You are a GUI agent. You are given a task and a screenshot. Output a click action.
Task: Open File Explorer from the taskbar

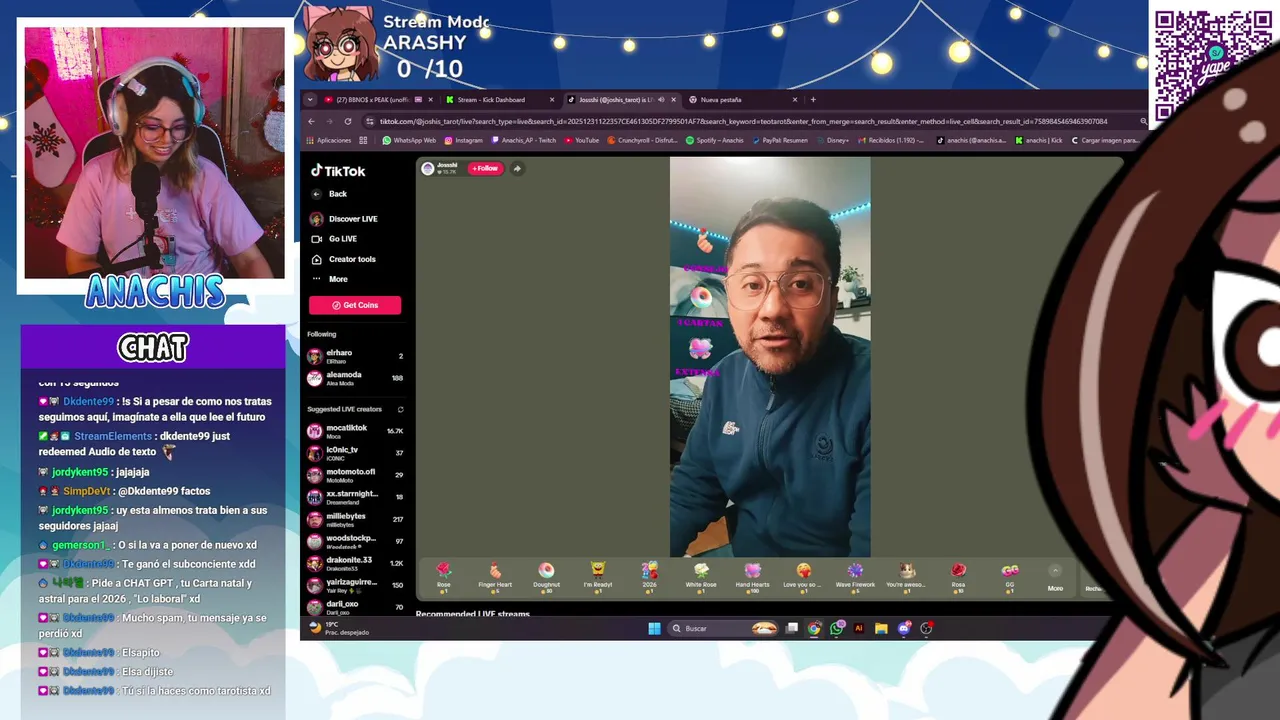(x=881, y=628)
